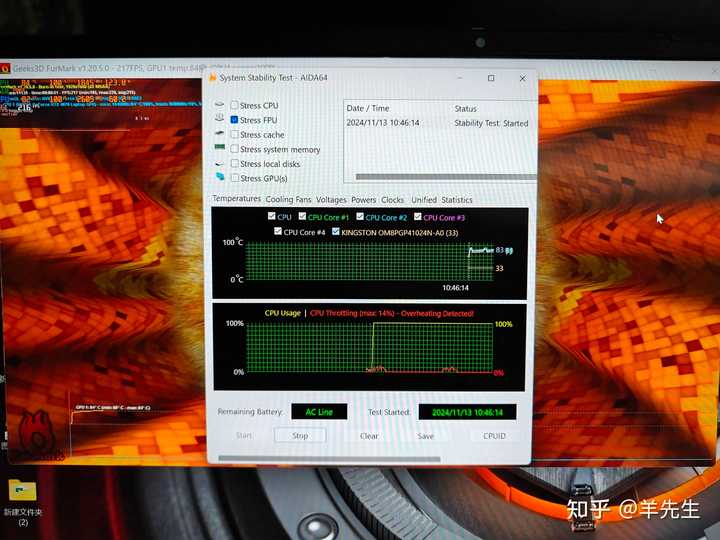Toggle KINGSTON drive temperature checkbox

pyautogui.click(x=336, y=231)
